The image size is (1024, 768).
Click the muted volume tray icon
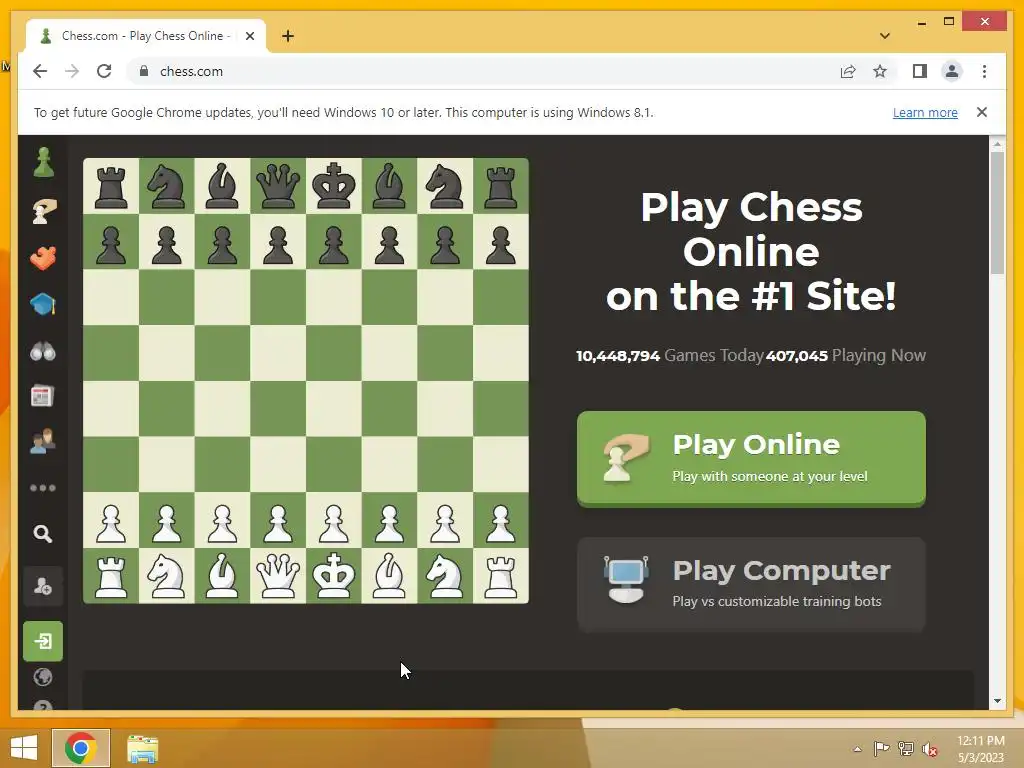click(930, 749)
